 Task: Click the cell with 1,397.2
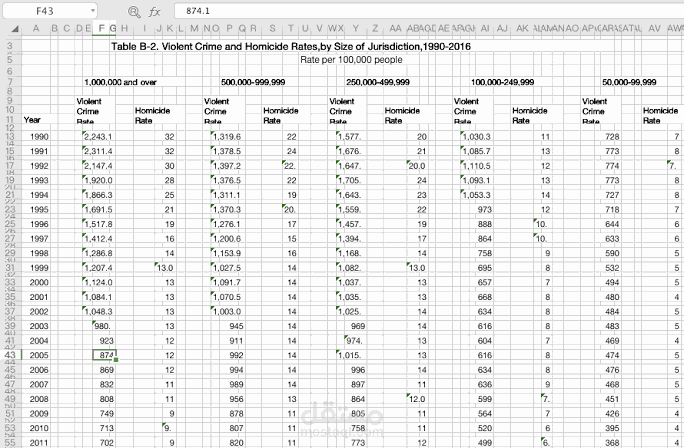pyautogui.click(x=226, y=166)
